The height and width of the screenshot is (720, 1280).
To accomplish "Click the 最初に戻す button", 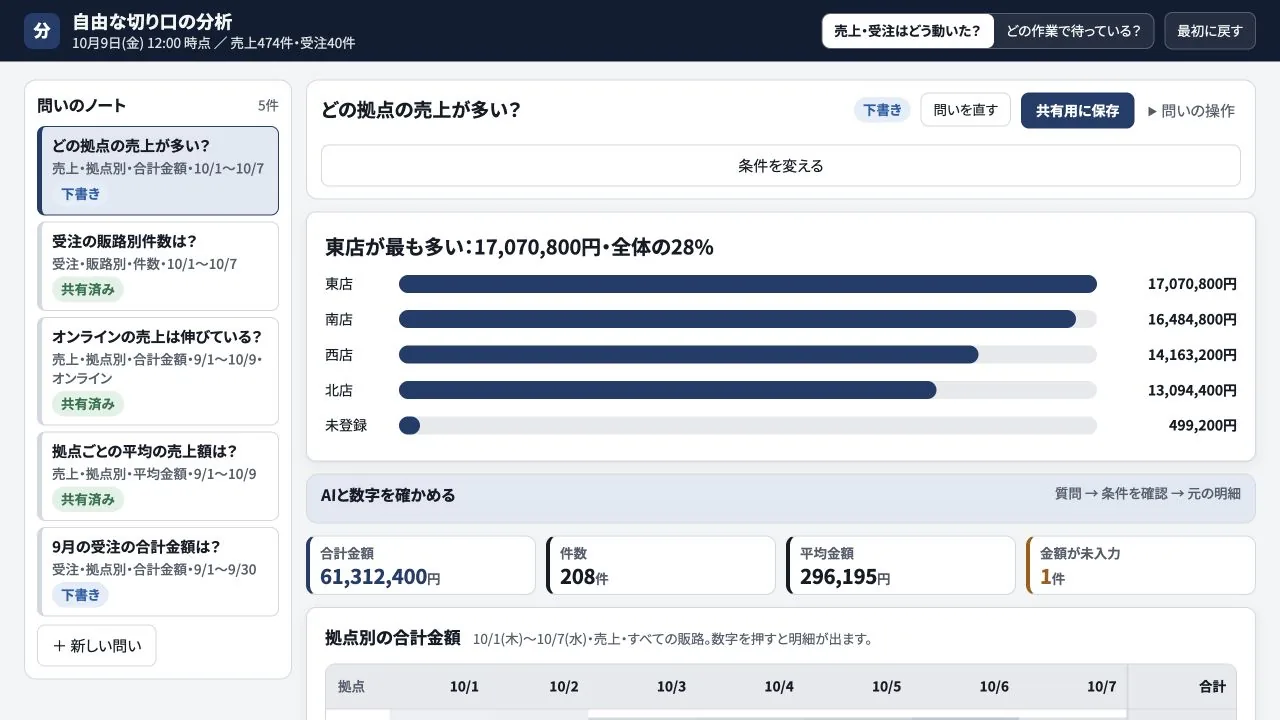I will pyautogui.click(x=1209, y=31).
